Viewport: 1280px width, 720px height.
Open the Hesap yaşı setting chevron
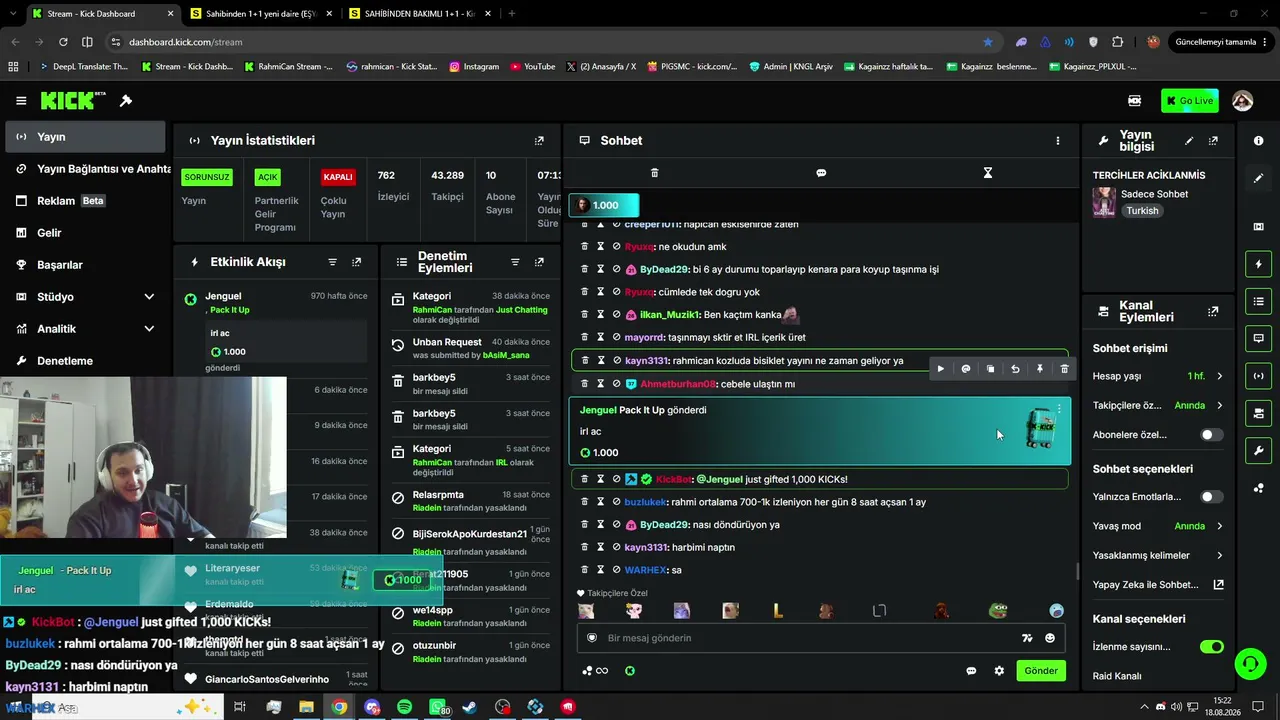coord(1219,376)
